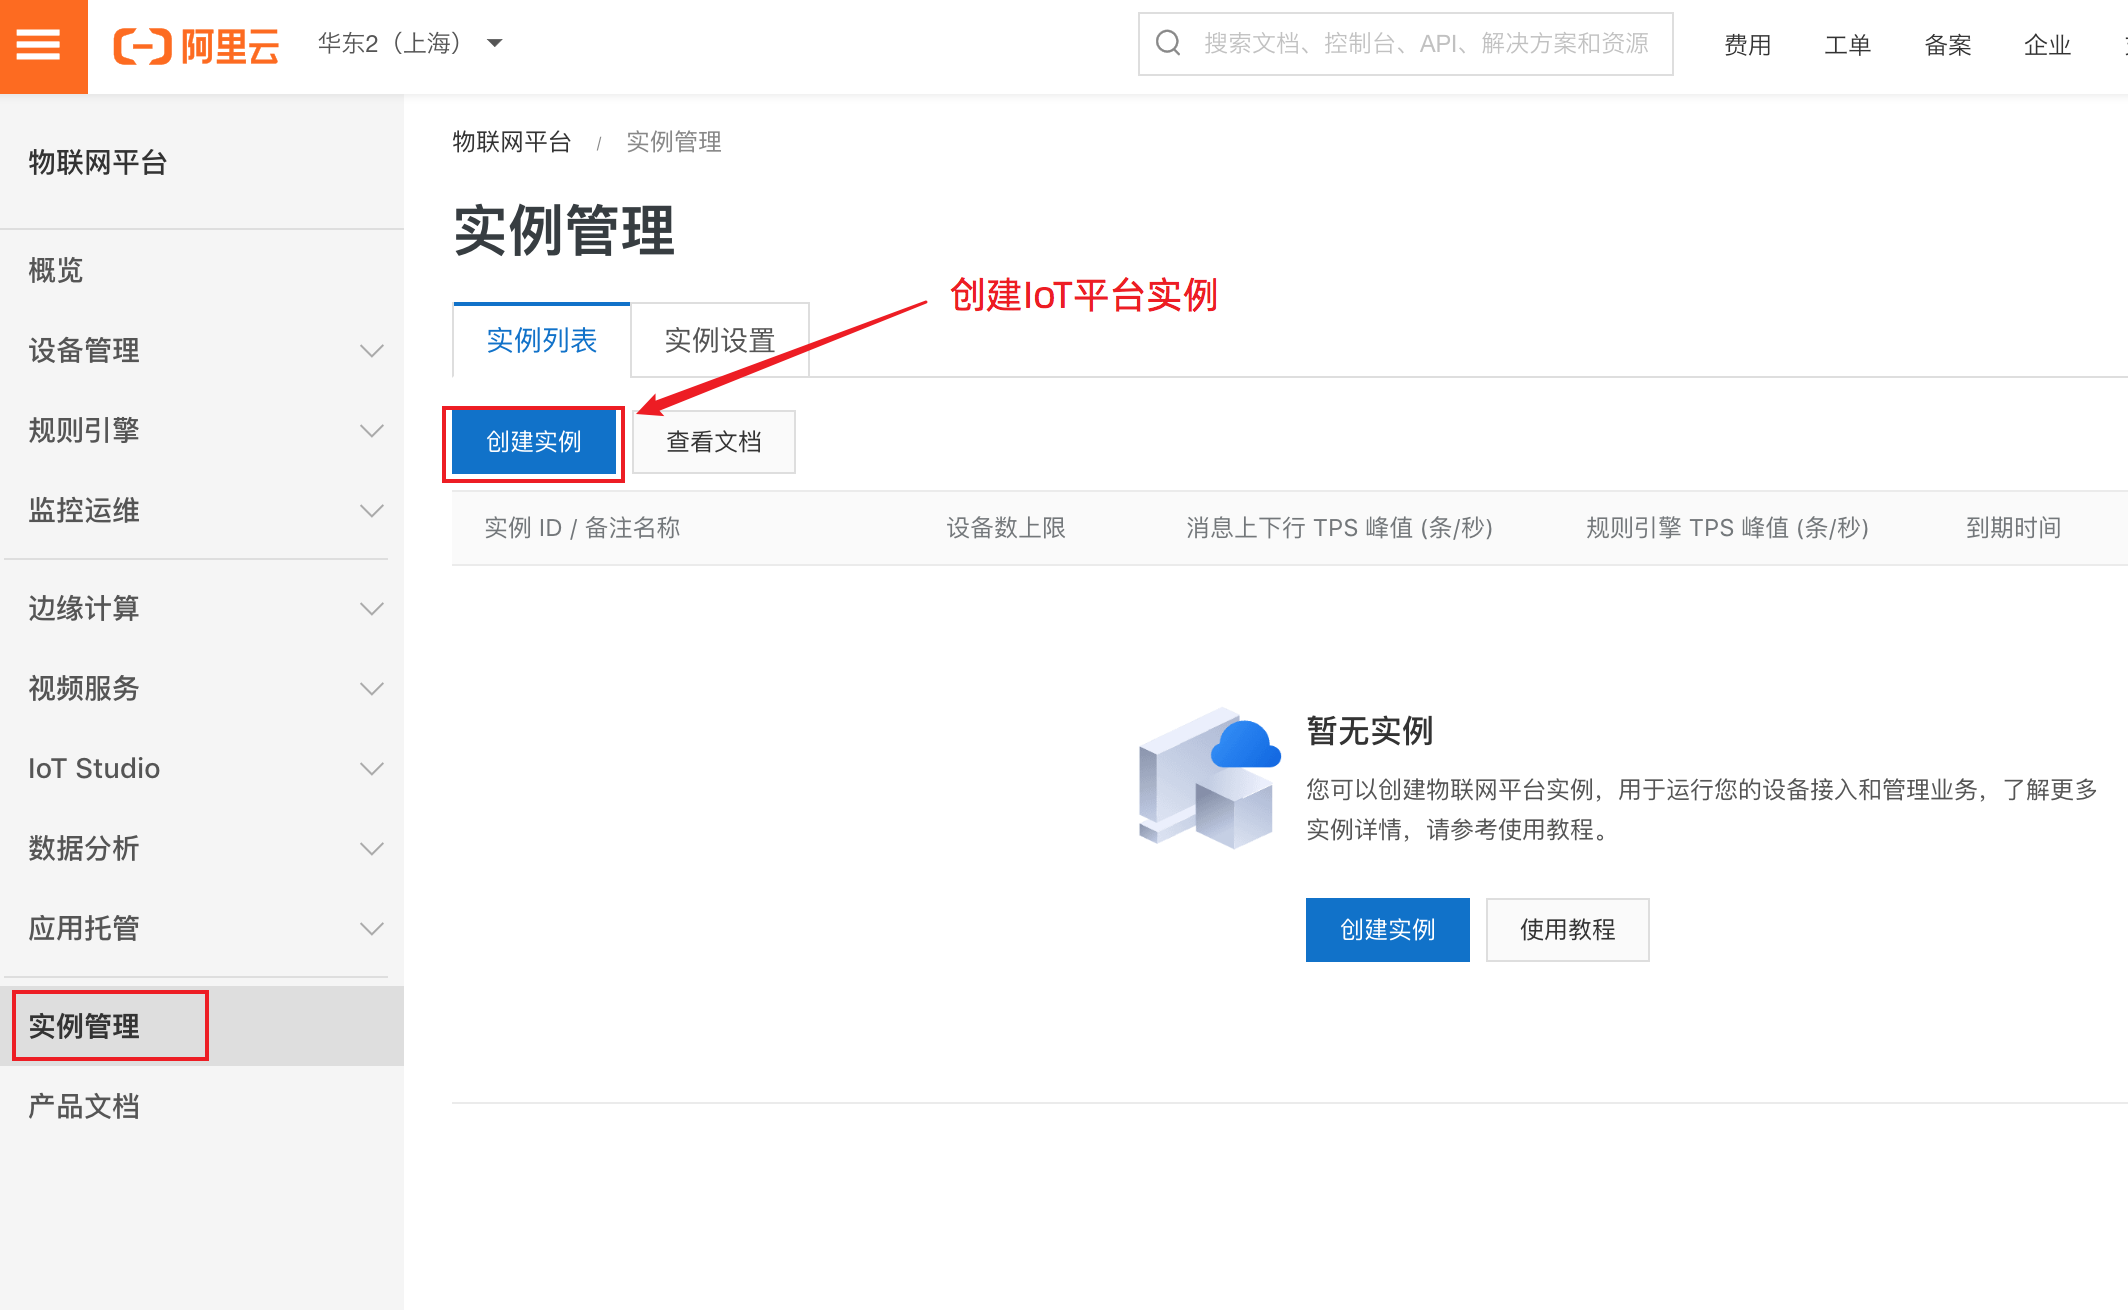The height and width of the screenshot is (1310, 2128).
Task: Open 产品文档 from the sidebar
Action: click(83, 1105)
